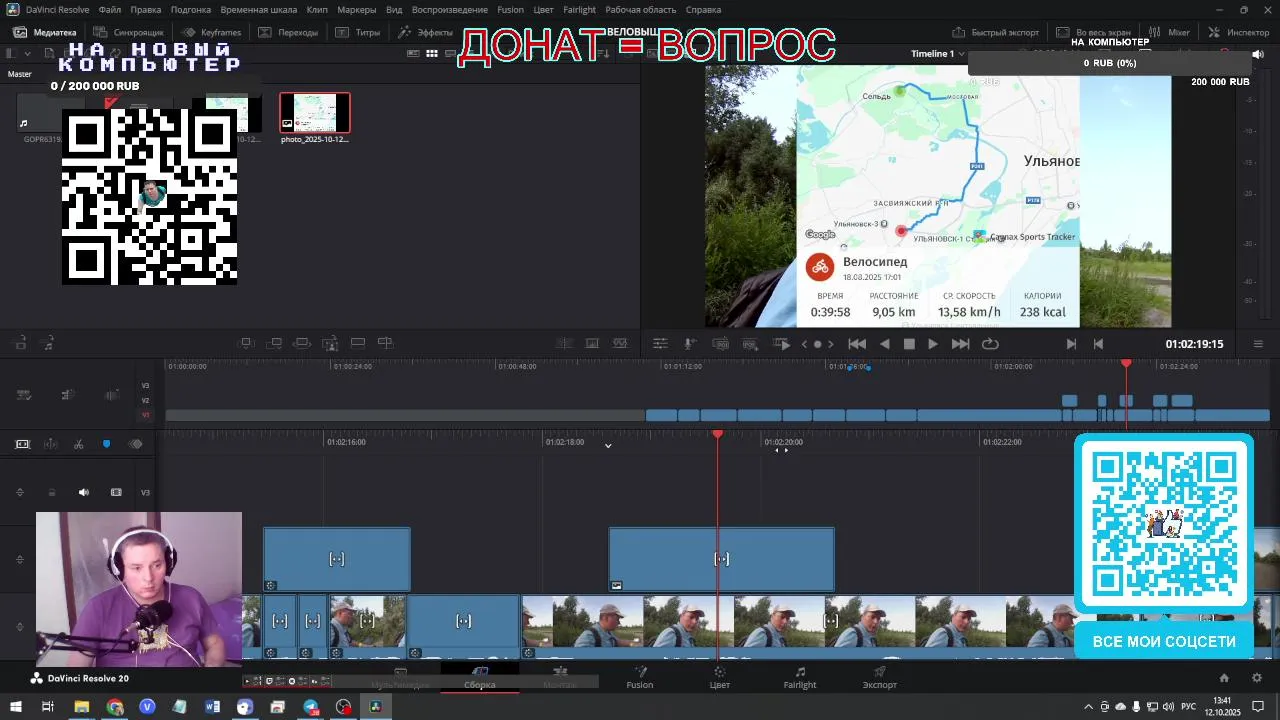This screenshot has width=1280, height=720.
Task: Toggle the Эффекты effects panel
Action: 424,32
